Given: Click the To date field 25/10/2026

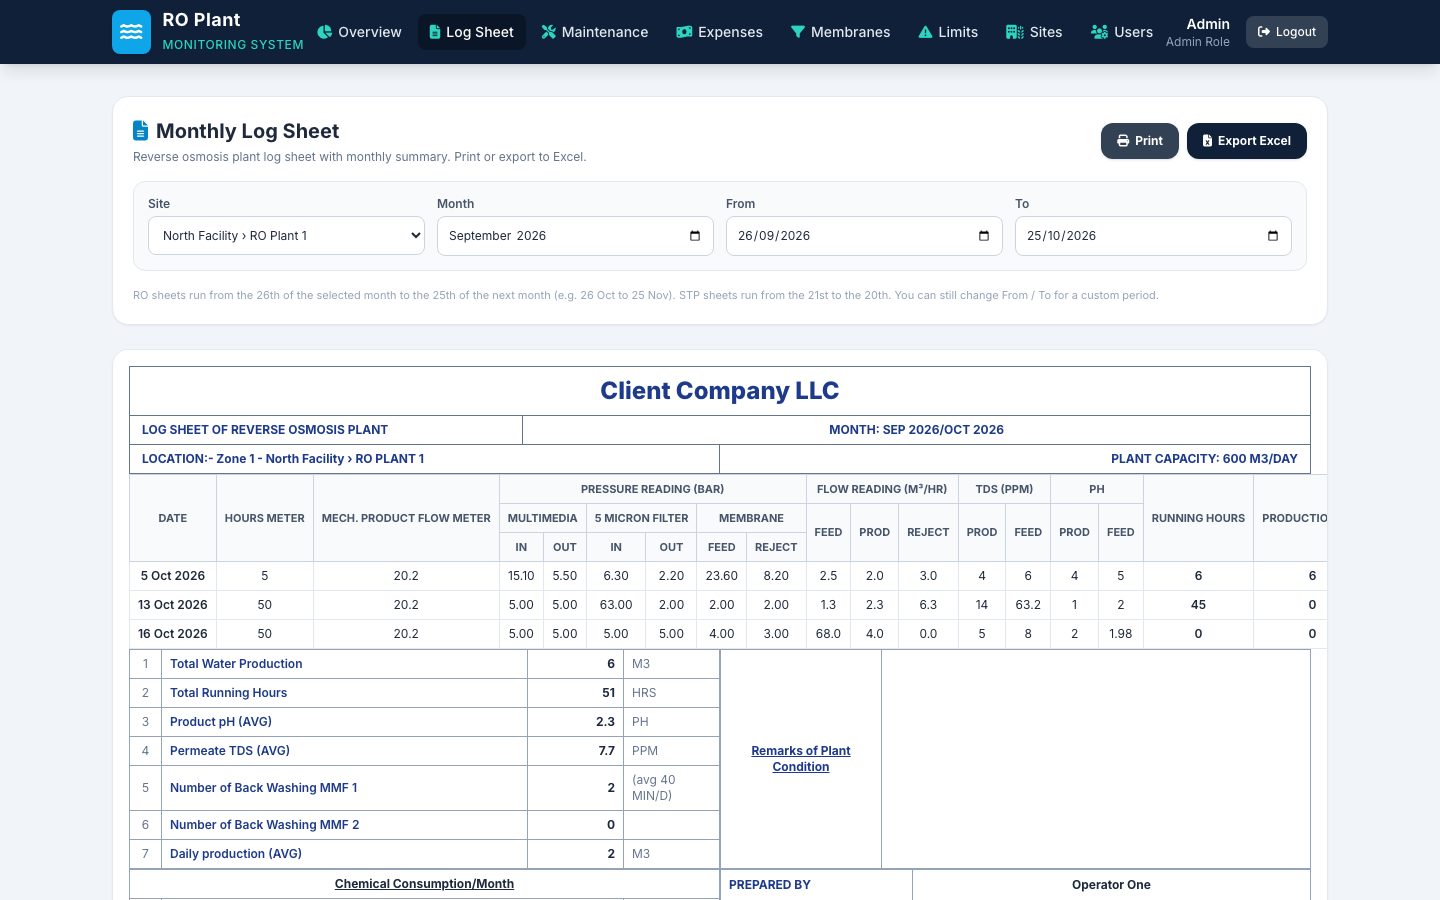Looking at the screenshot, I should [x=1153, y=236].
